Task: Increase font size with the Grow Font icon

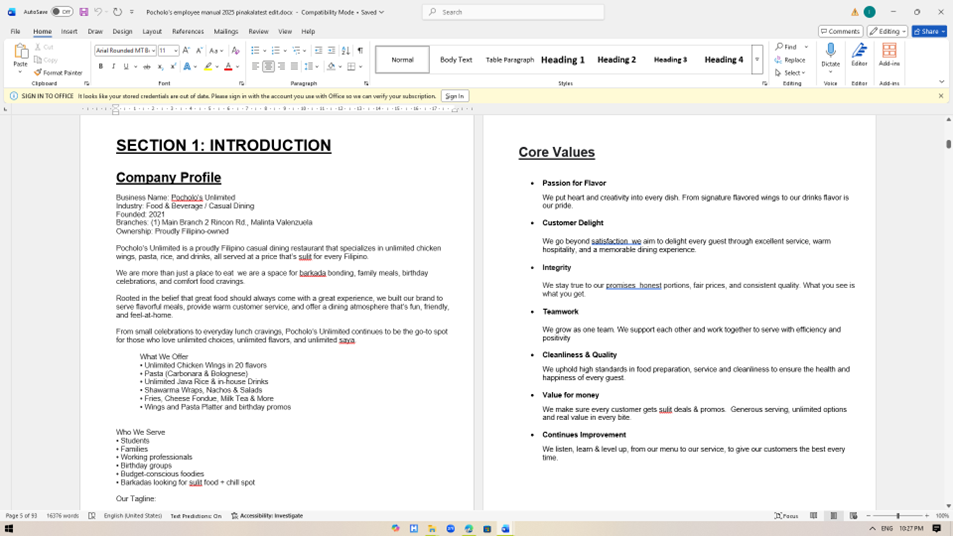Action: tap(186, 50)
